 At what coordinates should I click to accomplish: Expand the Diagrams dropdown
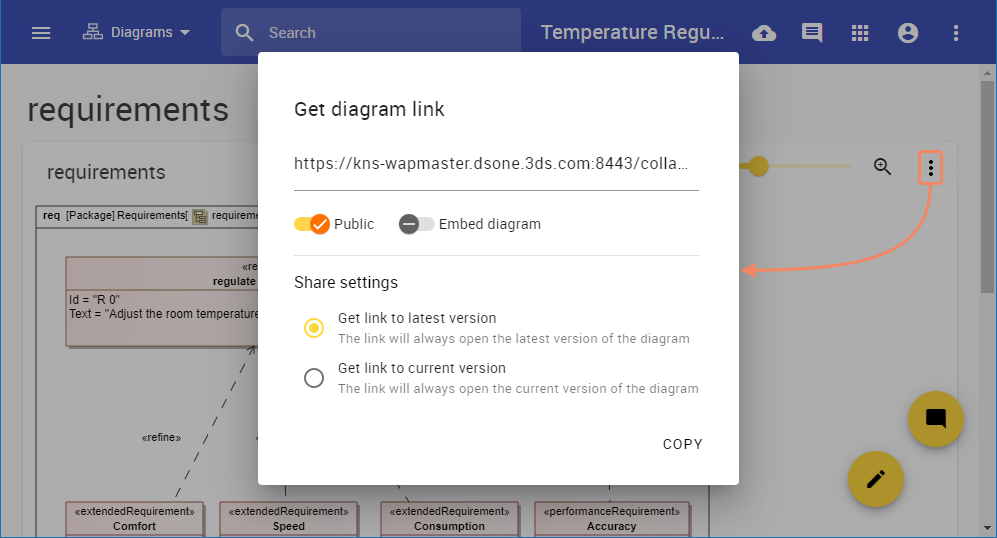[137, 33]
